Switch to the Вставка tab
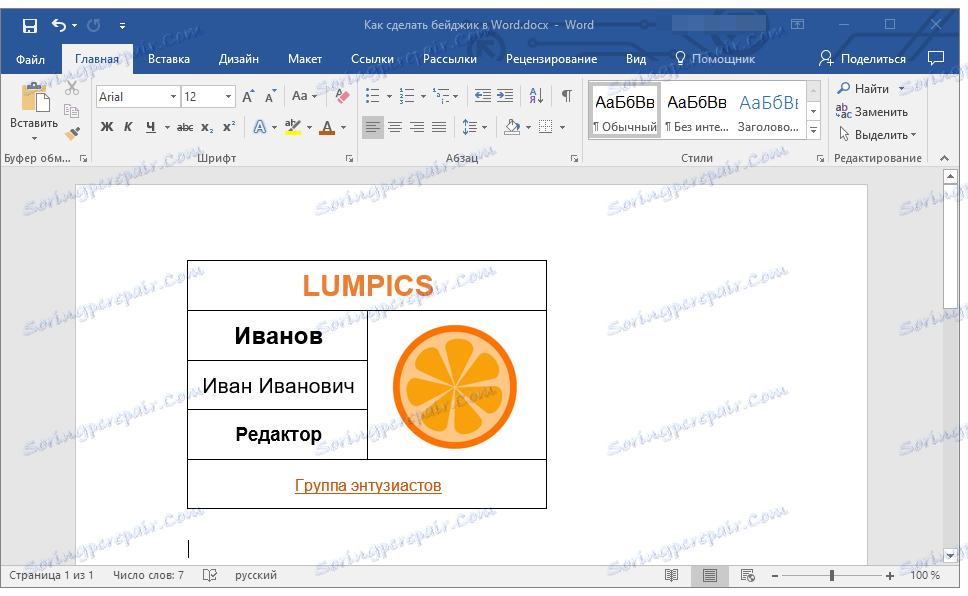 (x=169, y=59)
